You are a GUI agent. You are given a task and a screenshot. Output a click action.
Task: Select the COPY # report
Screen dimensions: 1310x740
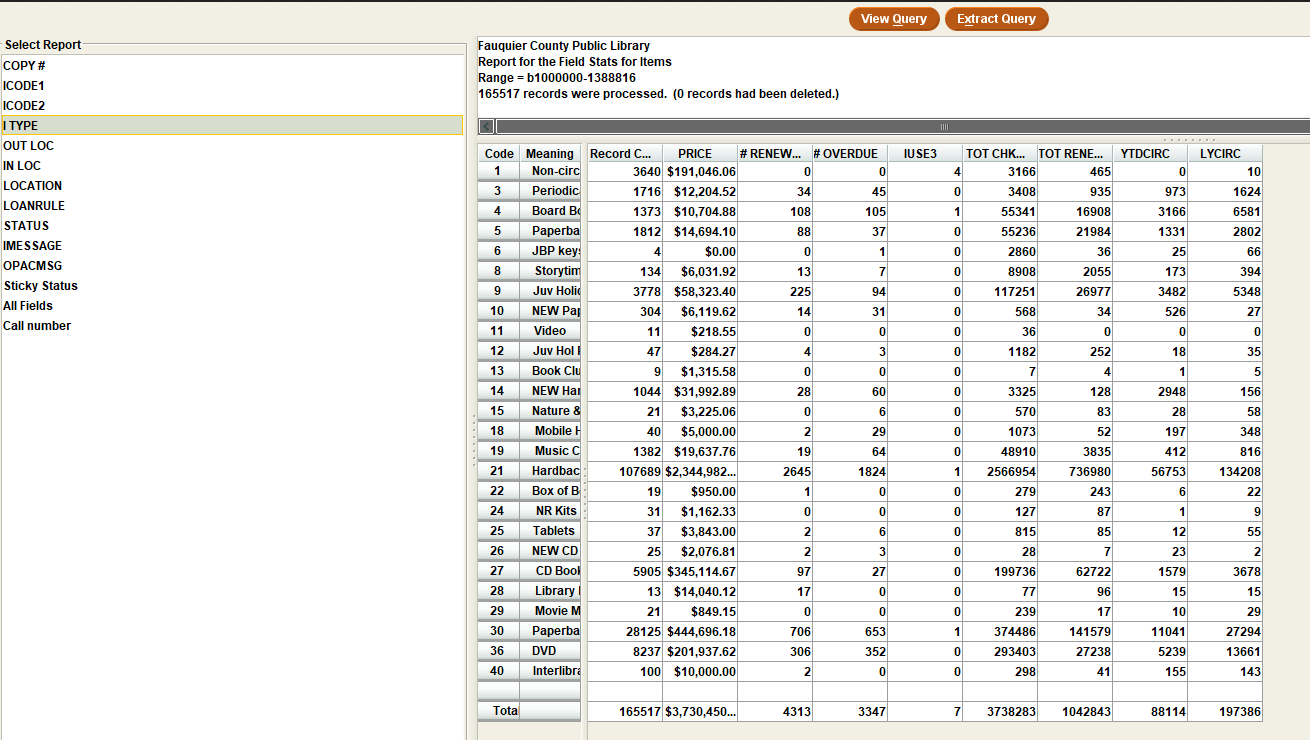click(x=25, y=66)
